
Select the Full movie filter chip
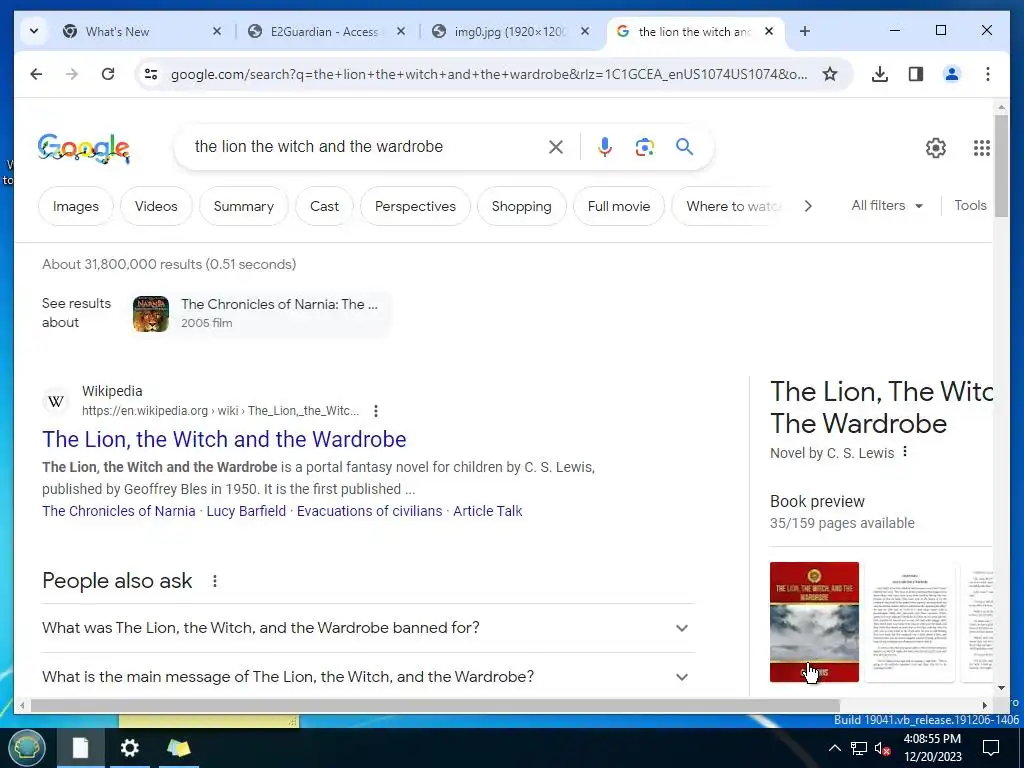point(619,206)
